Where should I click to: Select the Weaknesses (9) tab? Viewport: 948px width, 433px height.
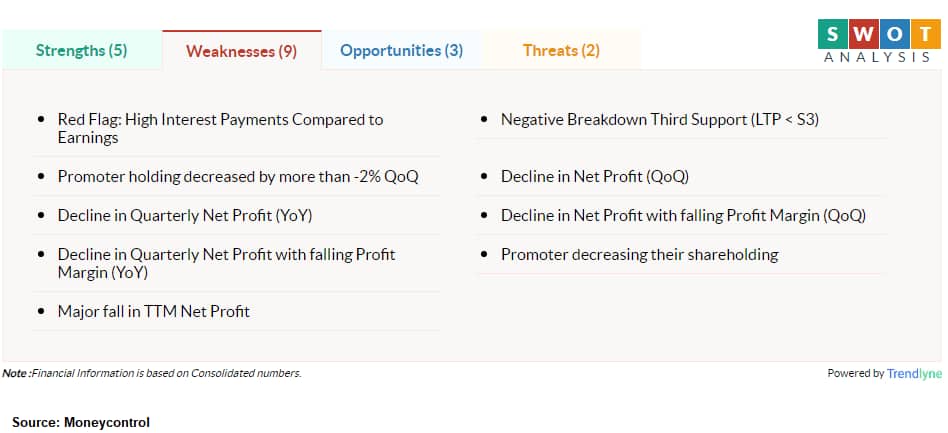point(241,51)
